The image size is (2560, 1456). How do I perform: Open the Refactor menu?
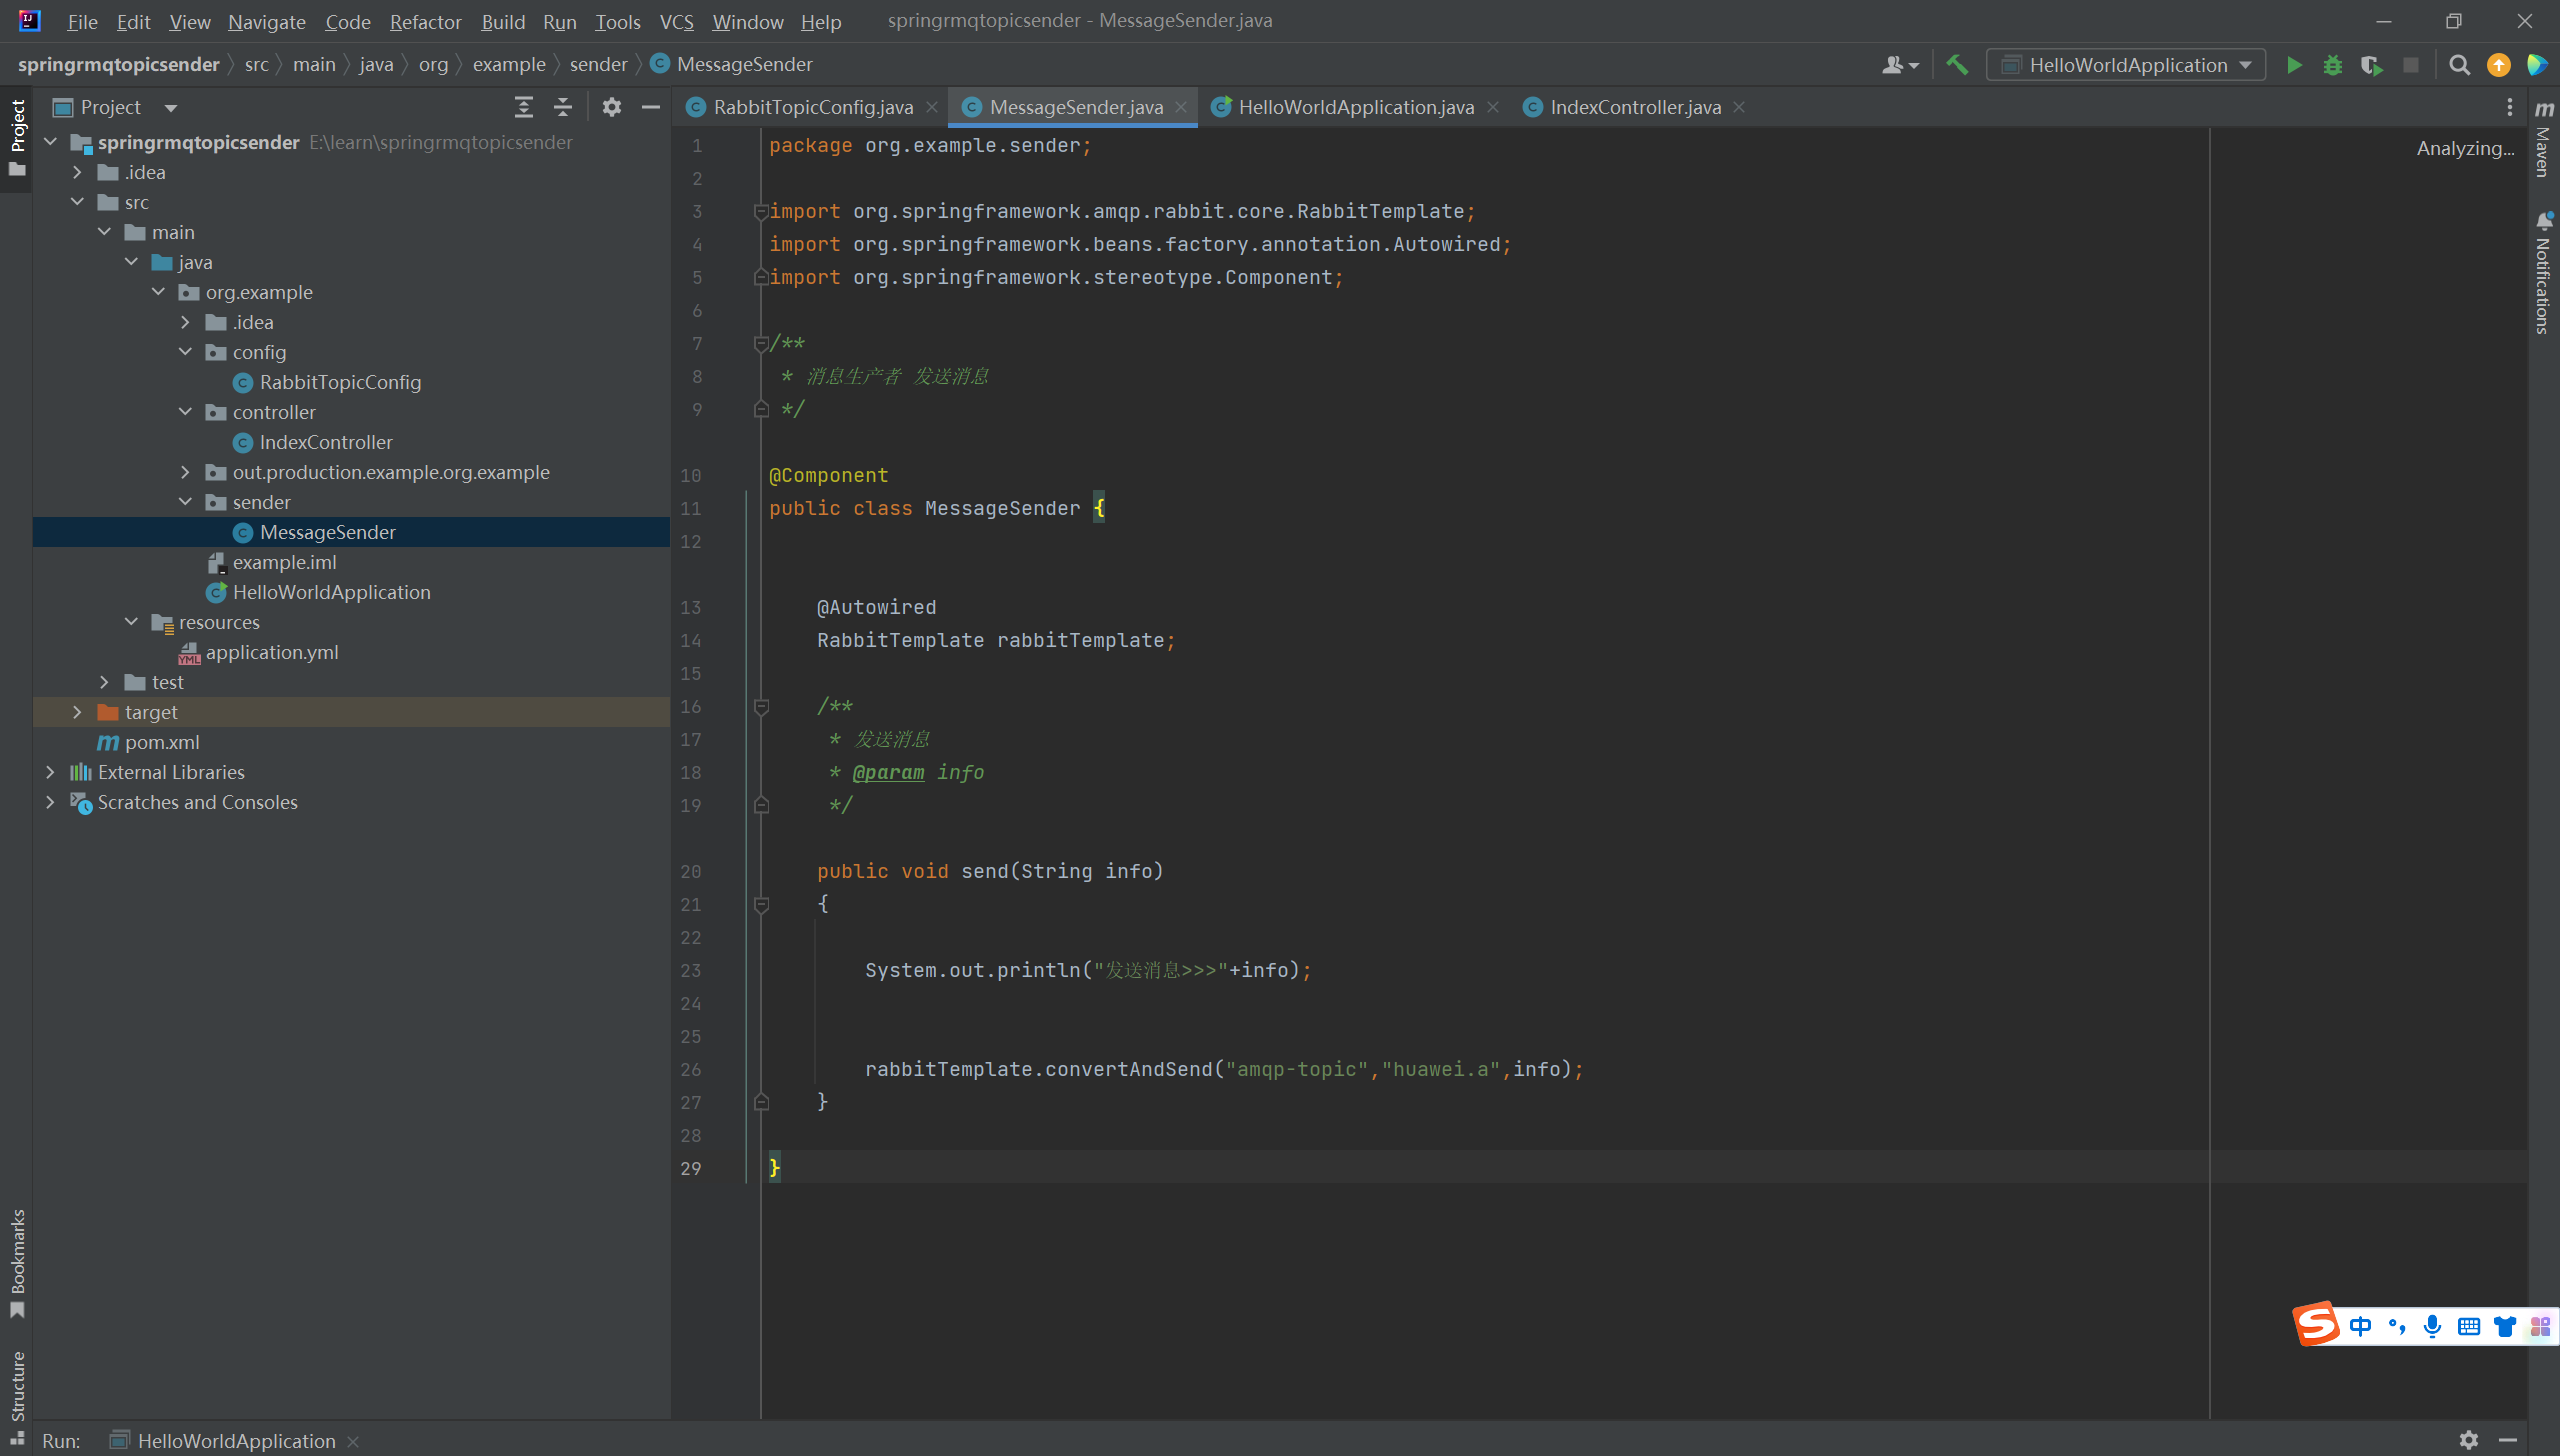(x=425, y=21)
